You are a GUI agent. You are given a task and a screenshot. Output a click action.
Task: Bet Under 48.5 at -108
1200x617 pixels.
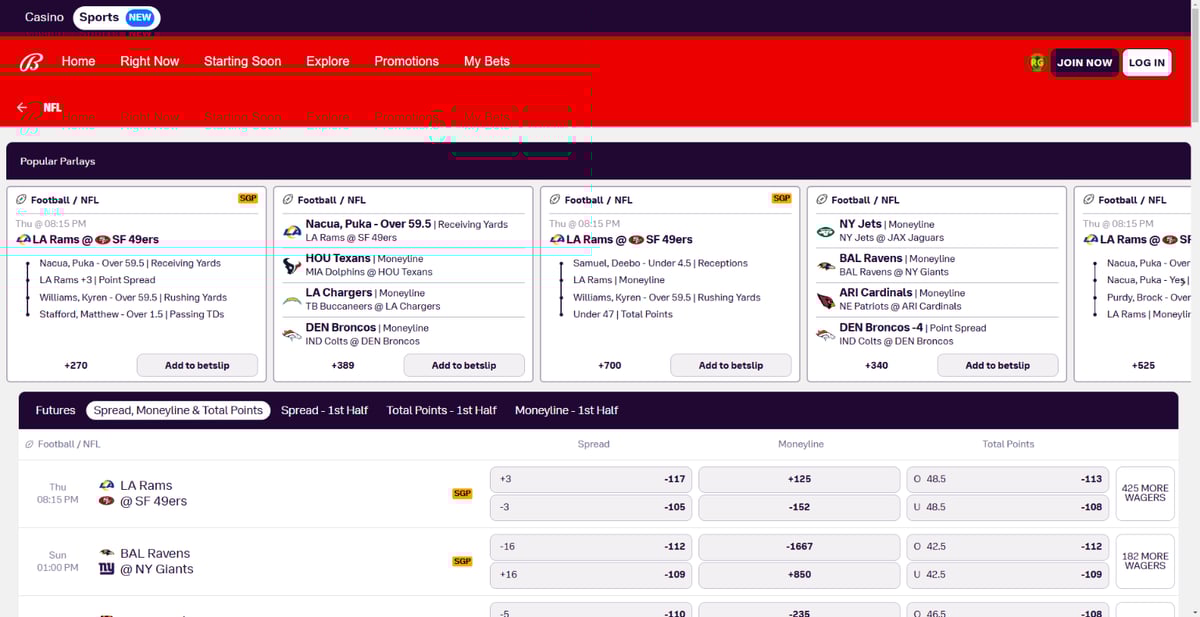tap(1007, 507)
